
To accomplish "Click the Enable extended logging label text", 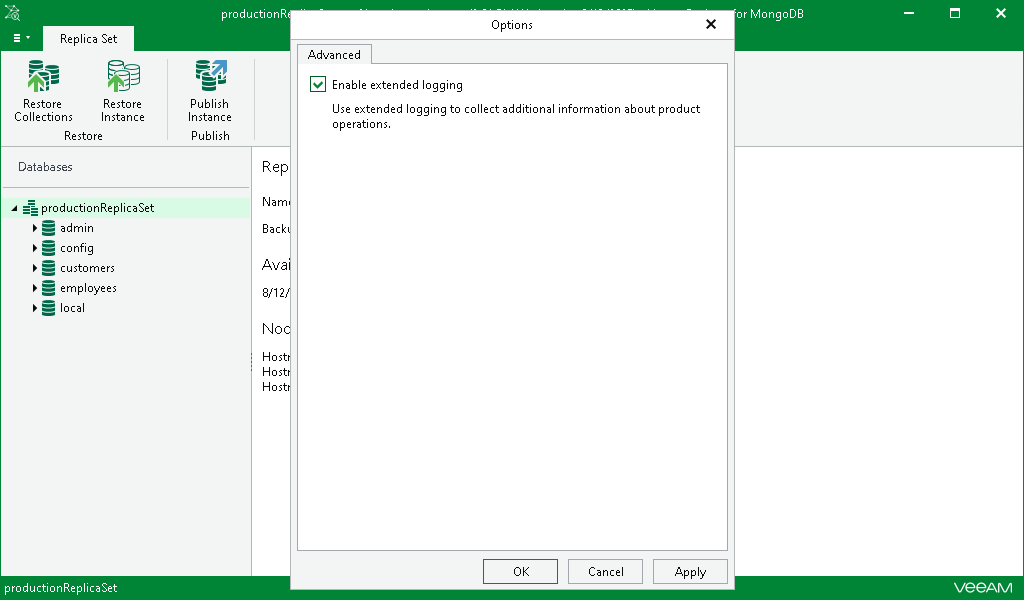I will 397,85.
